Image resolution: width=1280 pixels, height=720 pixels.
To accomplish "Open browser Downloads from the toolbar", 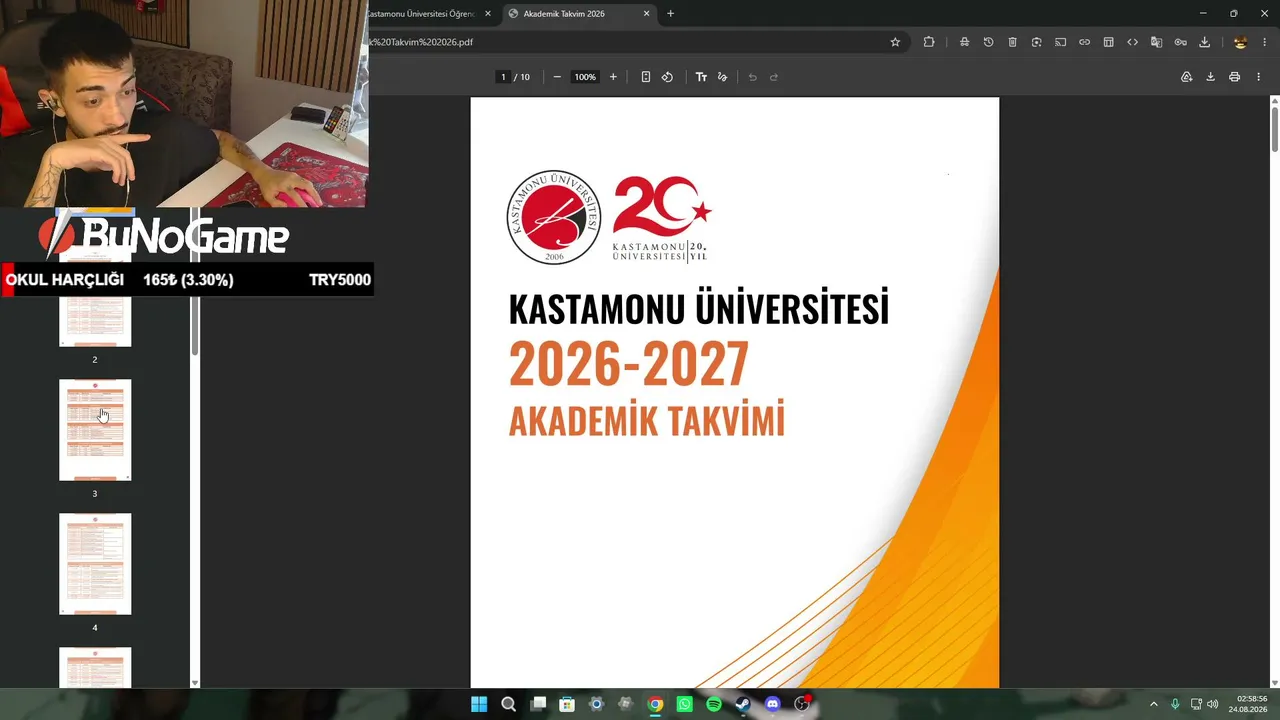I will (x=1204, y=42).
